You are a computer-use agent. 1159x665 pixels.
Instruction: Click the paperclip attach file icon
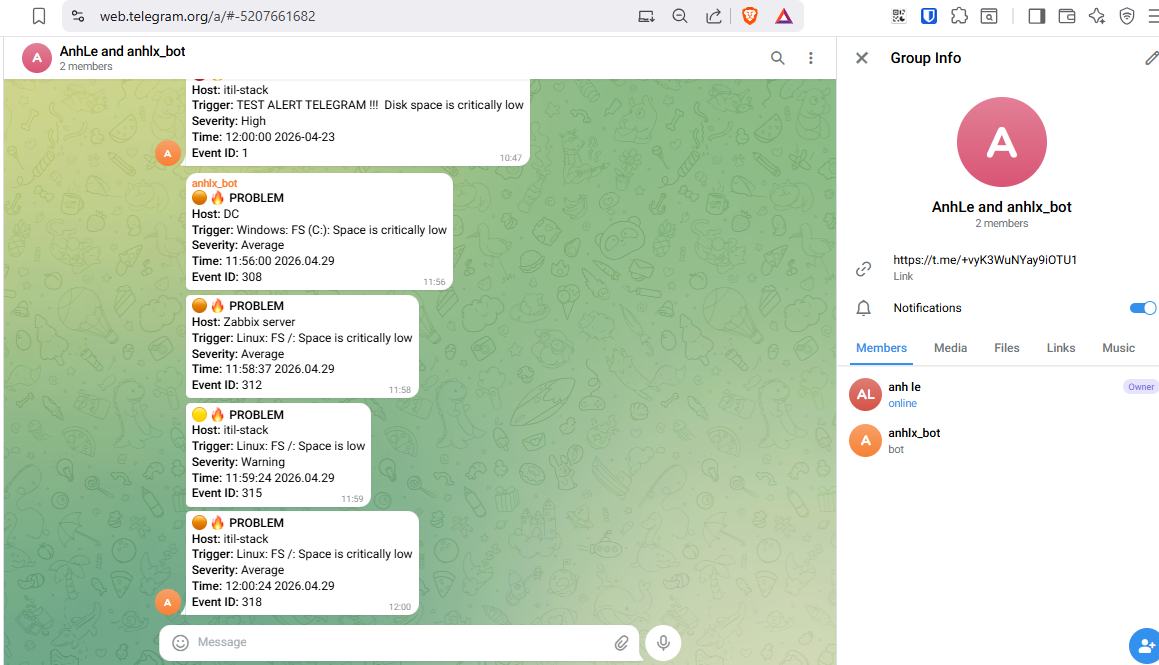(621, 642)
